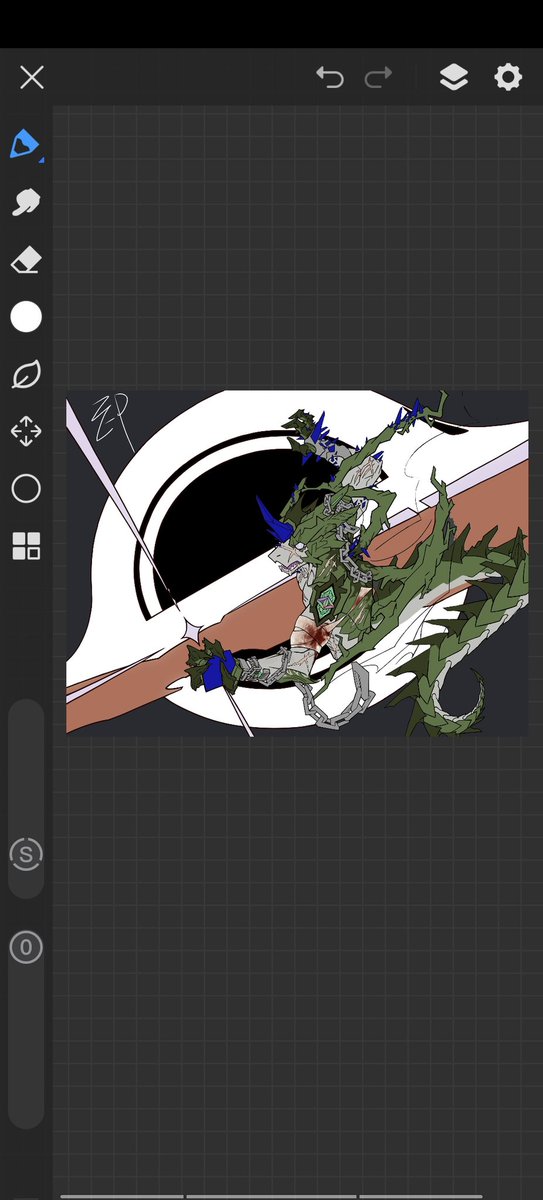543x1200 pixels.
Task: Undo the last stroke
Action: (x=329, y=77)
